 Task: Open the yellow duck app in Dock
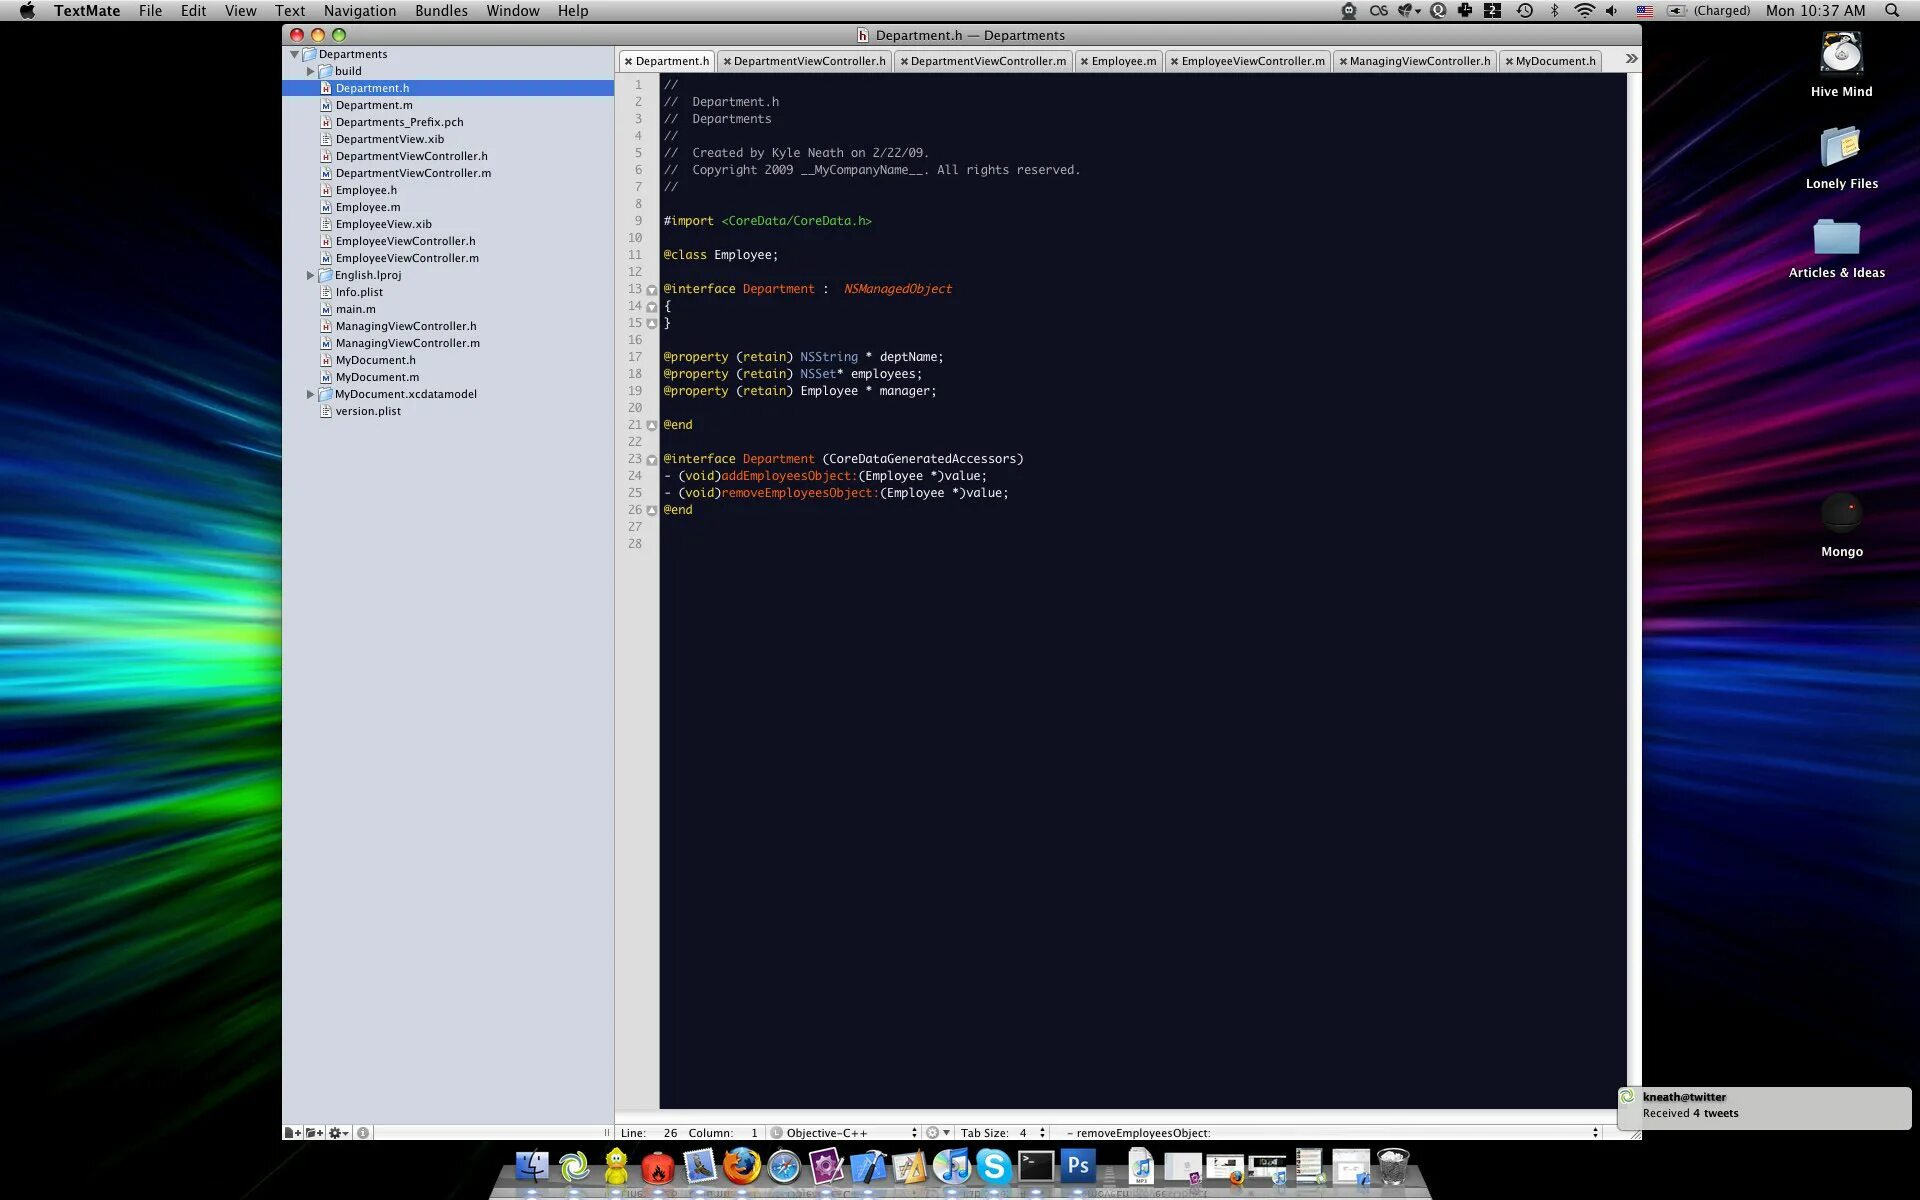pos(616,1166)
